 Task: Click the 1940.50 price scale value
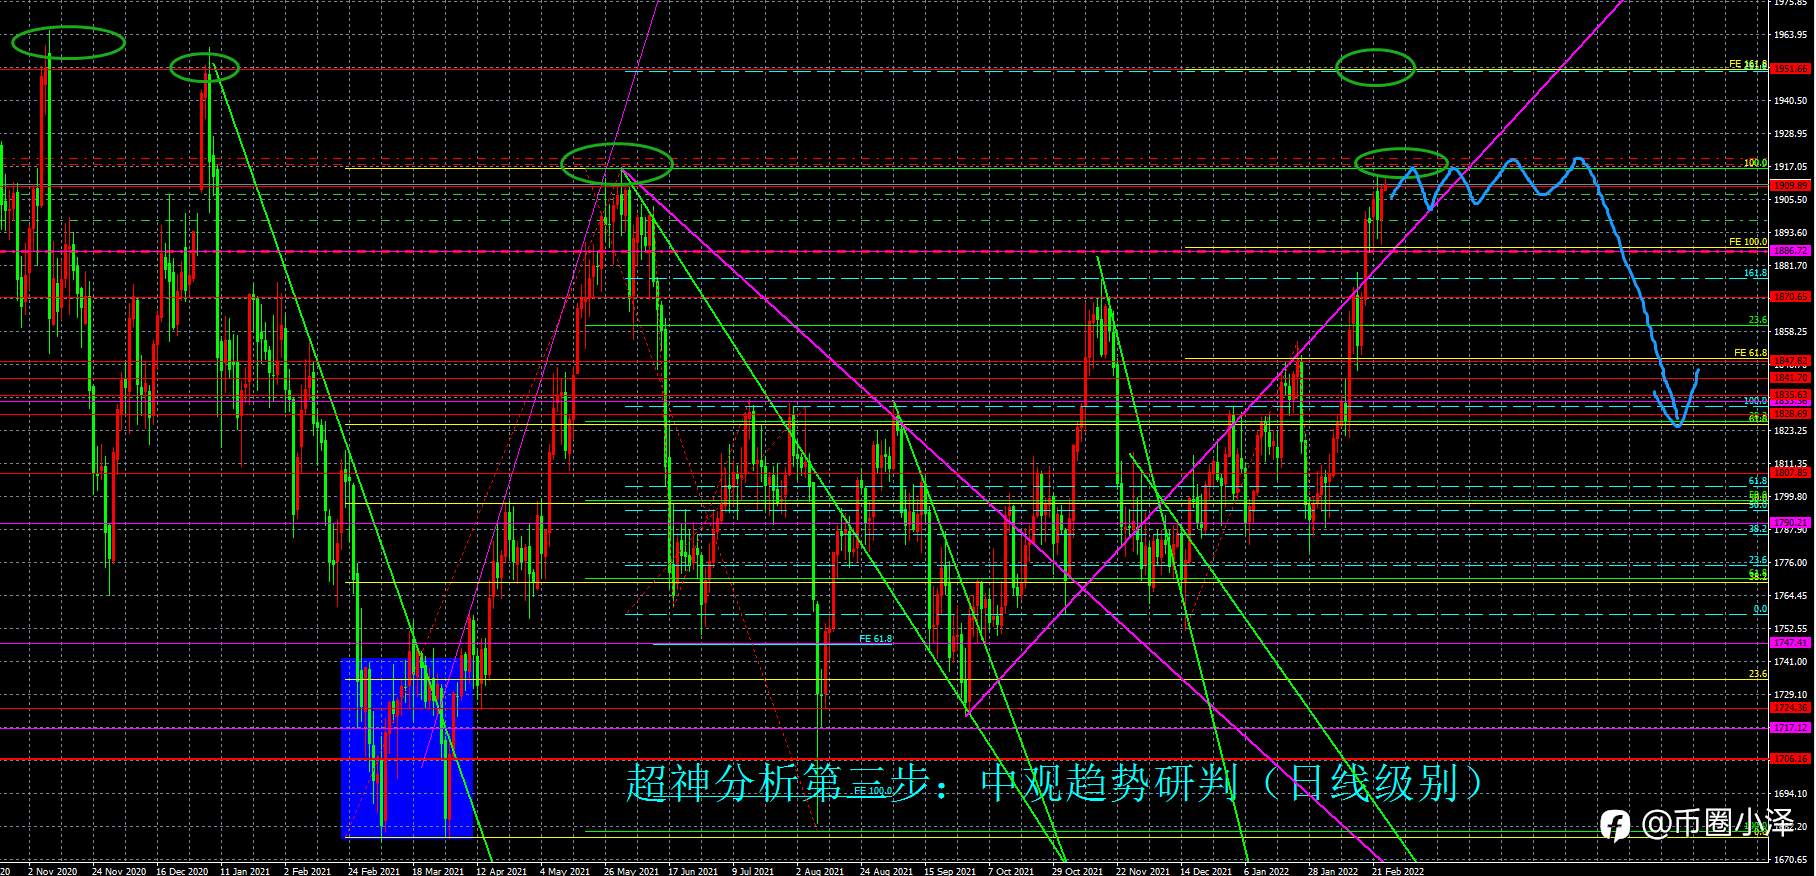1790,101
